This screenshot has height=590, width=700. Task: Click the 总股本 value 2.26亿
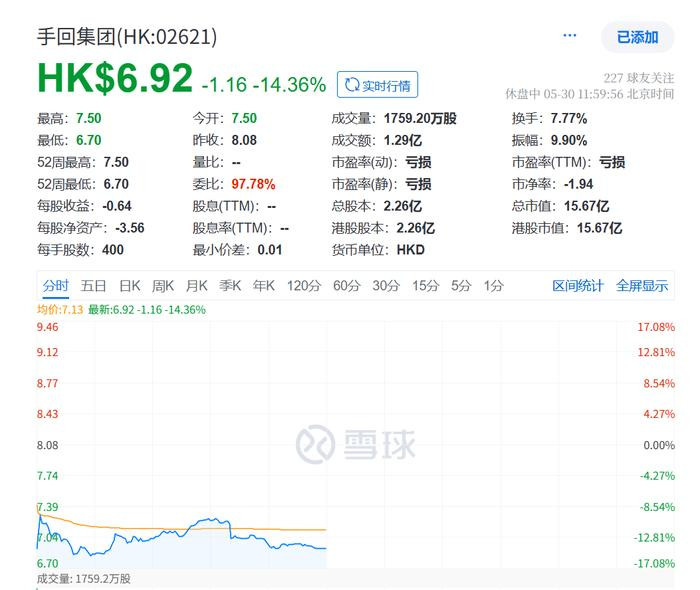402,206
